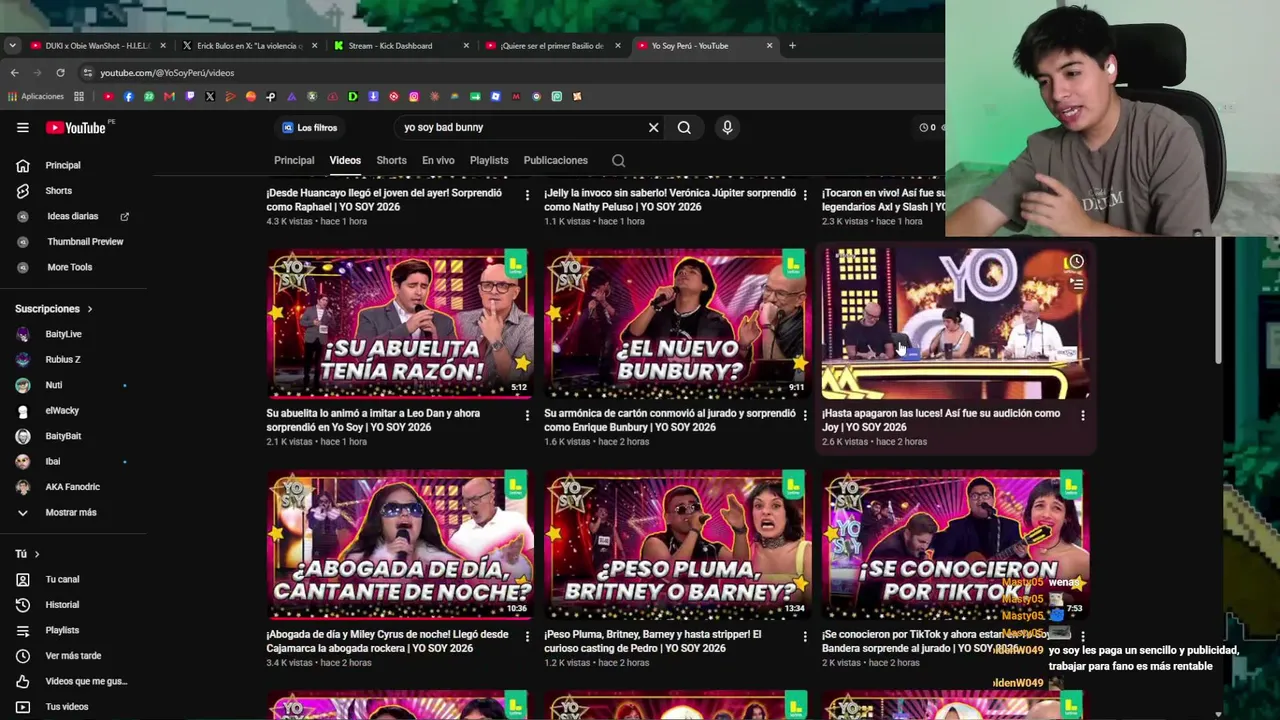This screenshot has width=1280, height=720.
Task: Open options for the Leo Dan video
Action: coord(527,415)
